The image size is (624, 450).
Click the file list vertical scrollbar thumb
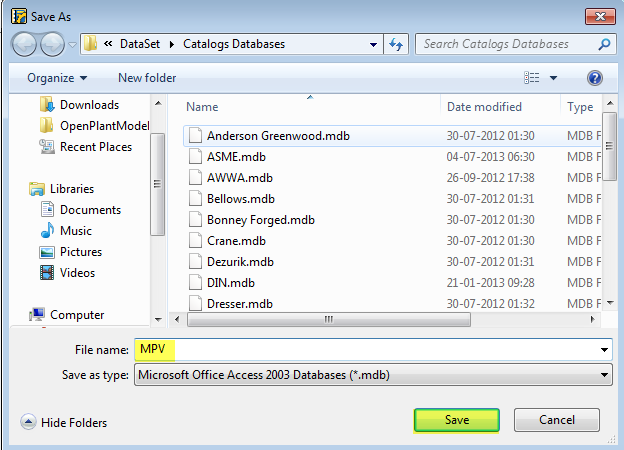pos(609,146)
